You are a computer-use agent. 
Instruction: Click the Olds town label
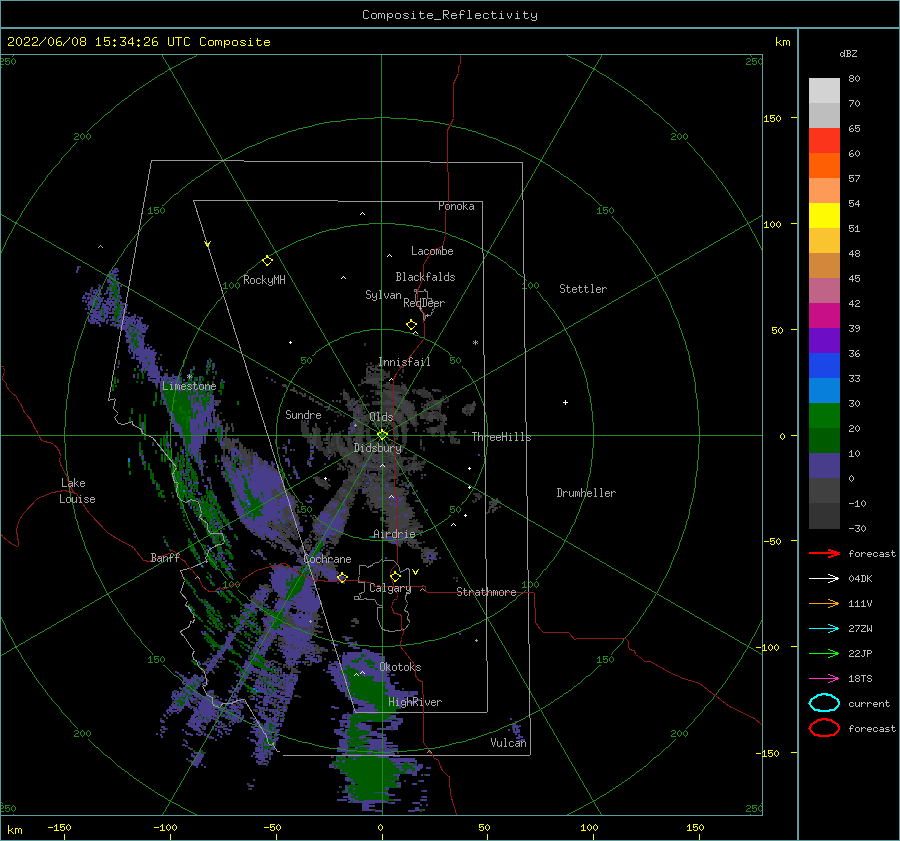(381, 416)
